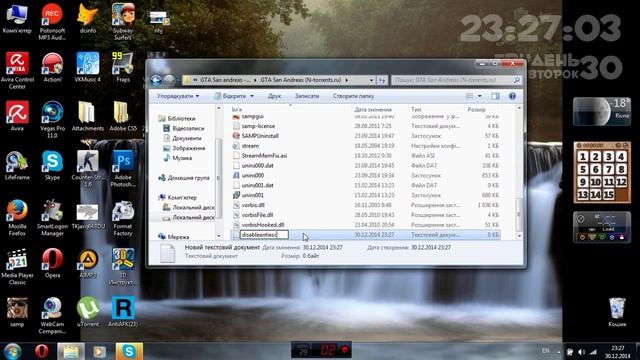Click Створити папку button
This screenshot has height=360, width=640.
point(353,96)
